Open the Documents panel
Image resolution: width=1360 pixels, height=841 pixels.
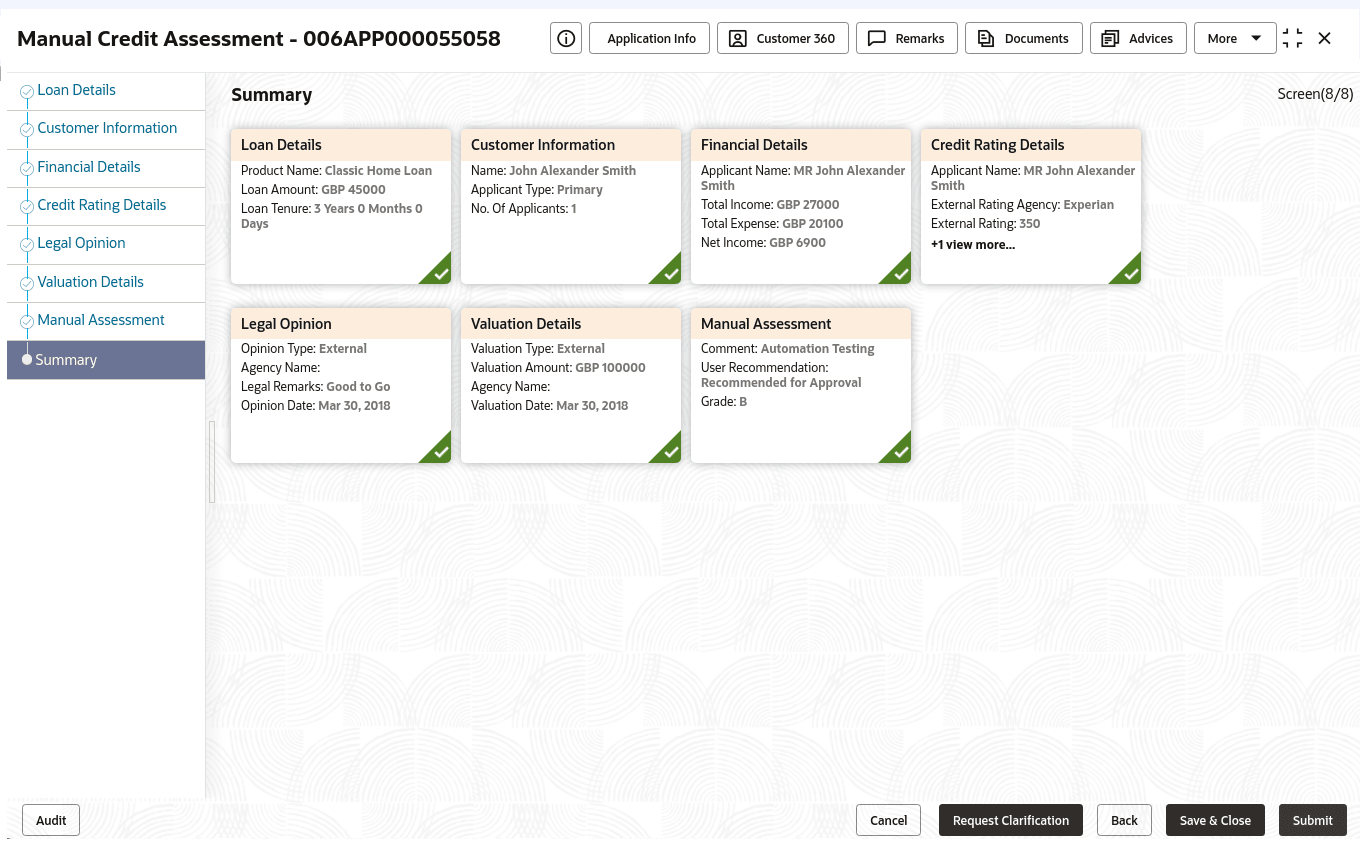[x=1024, y=38]
